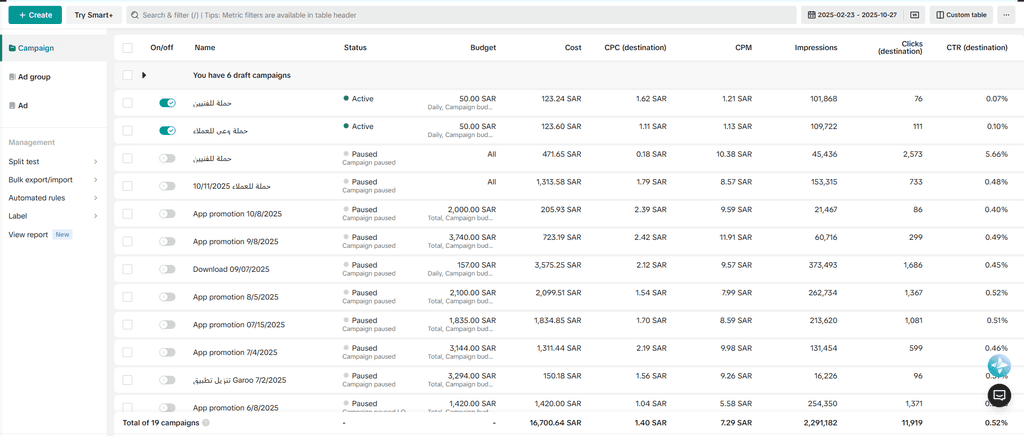Click the search magnifier icon

coord(134,15)
